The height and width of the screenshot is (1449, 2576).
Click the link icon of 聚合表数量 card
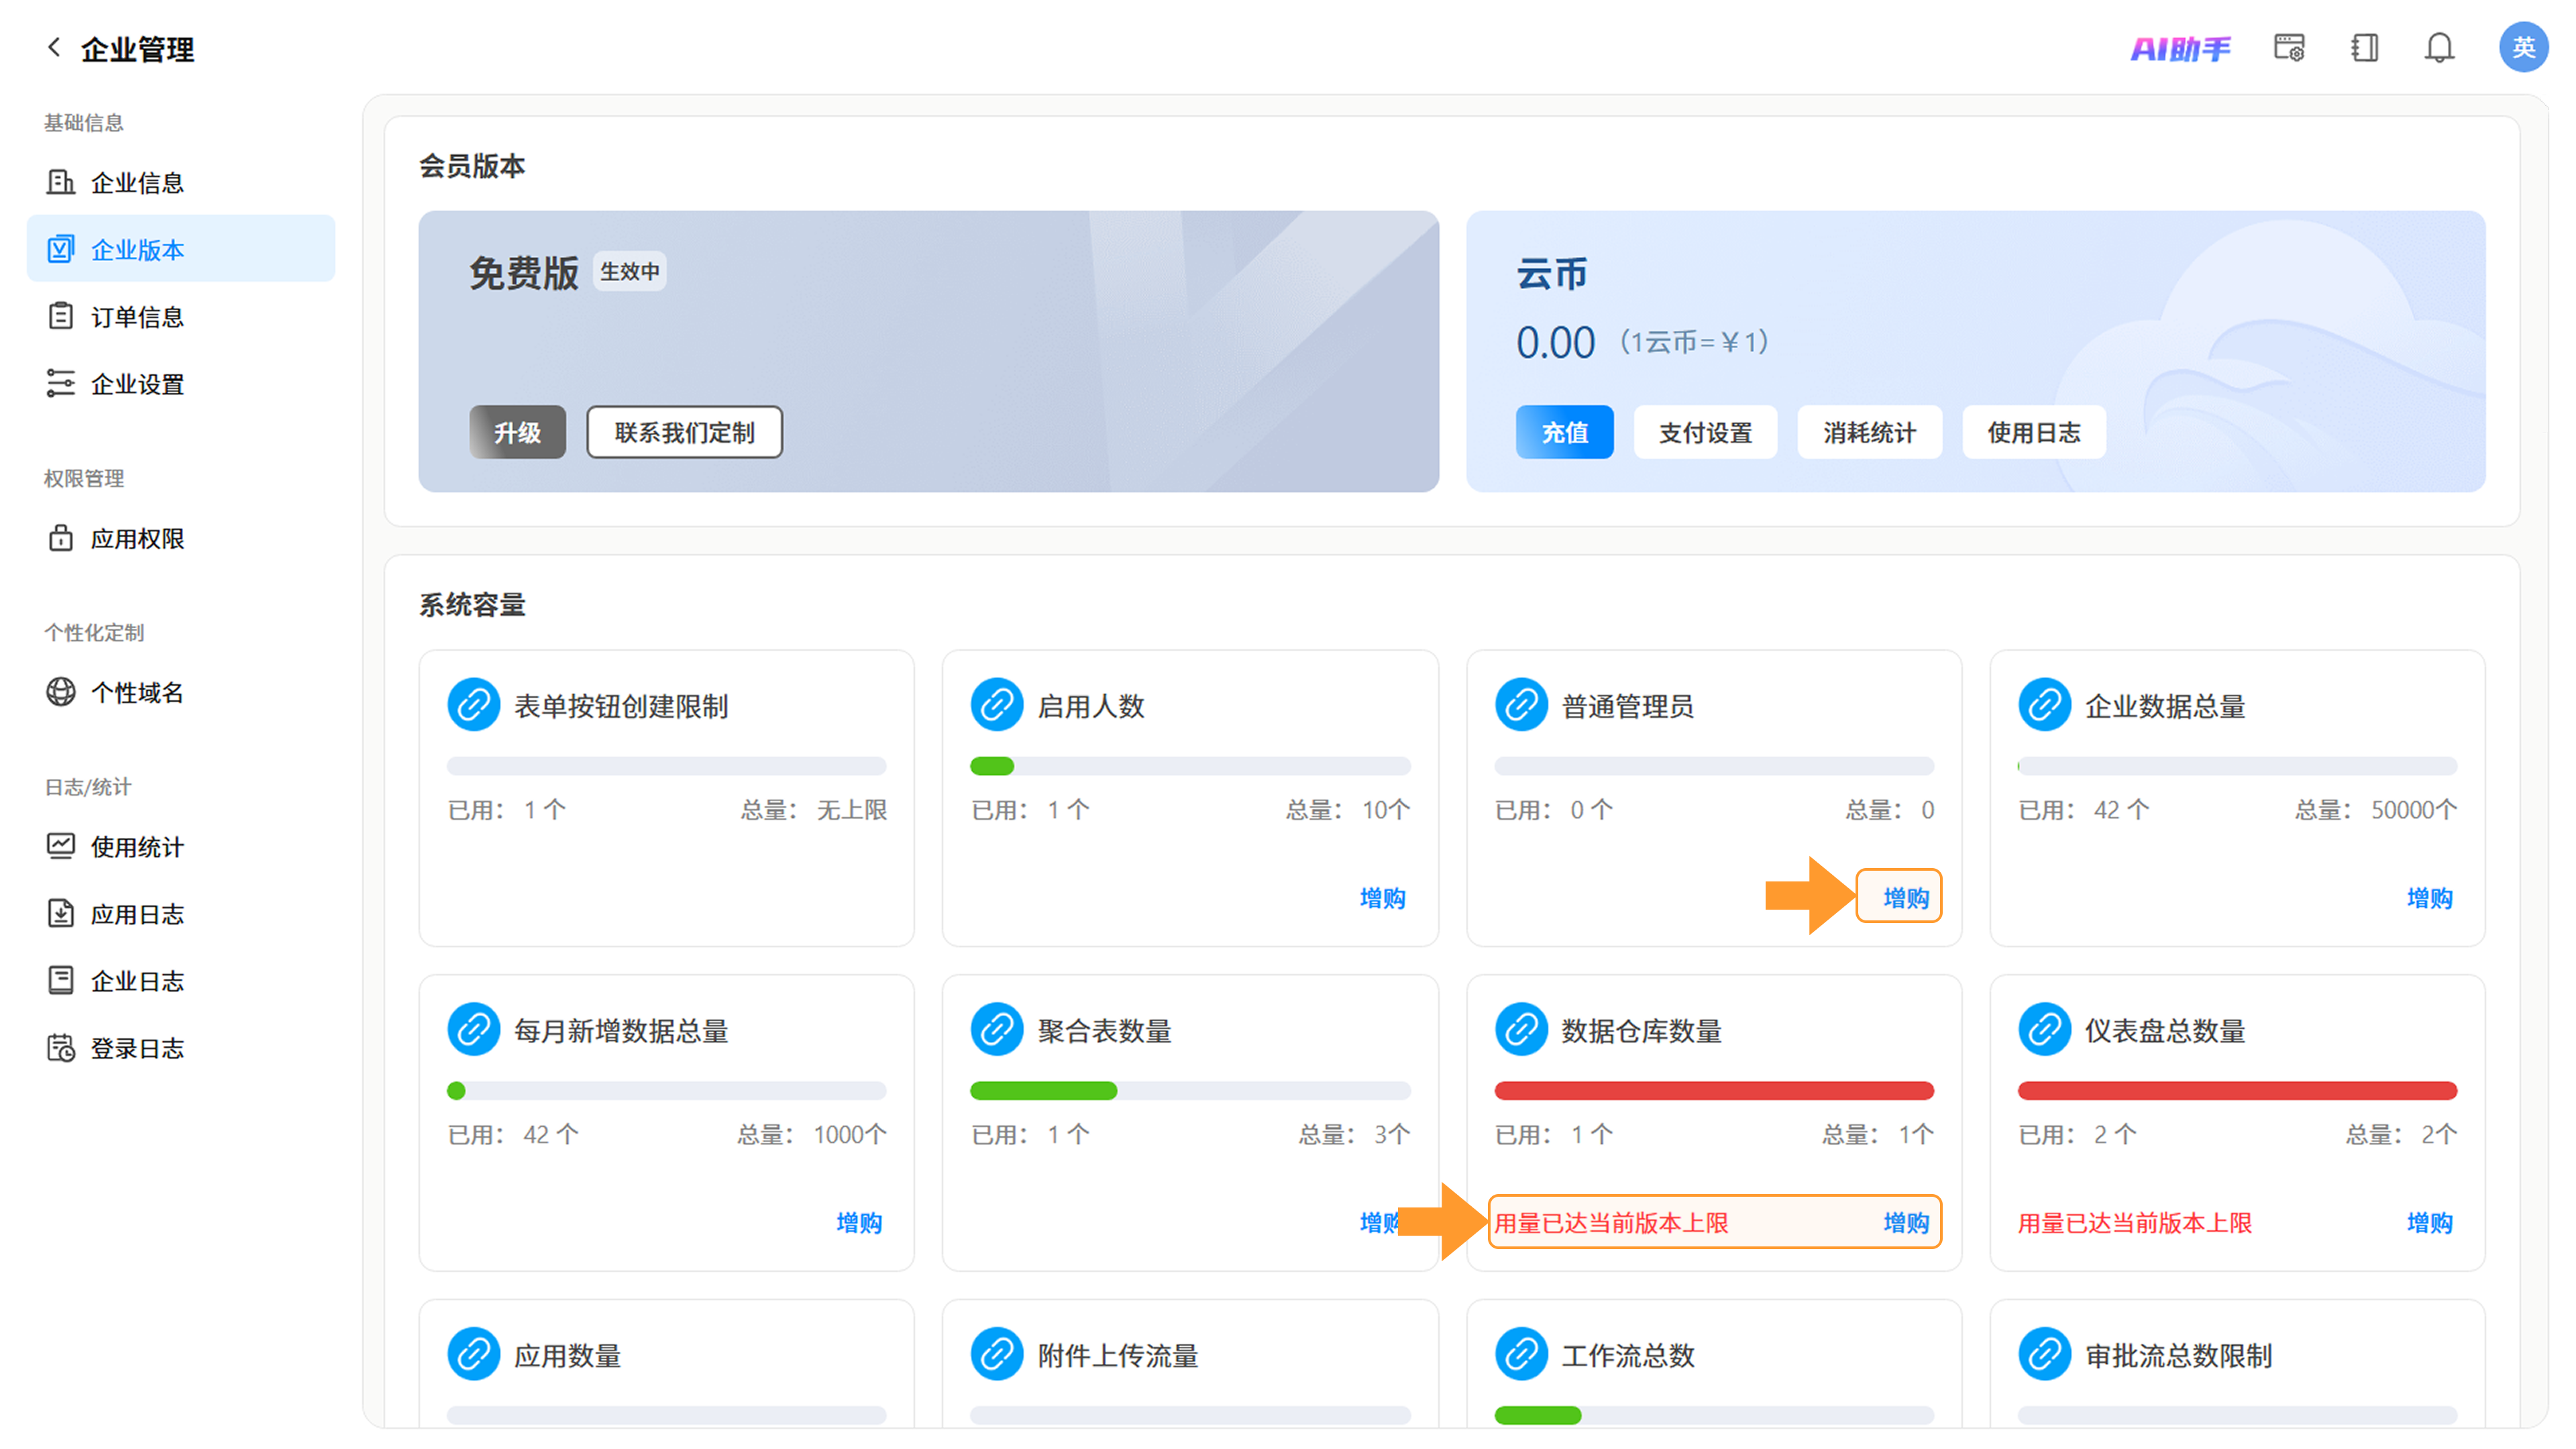pos(997,1030)
